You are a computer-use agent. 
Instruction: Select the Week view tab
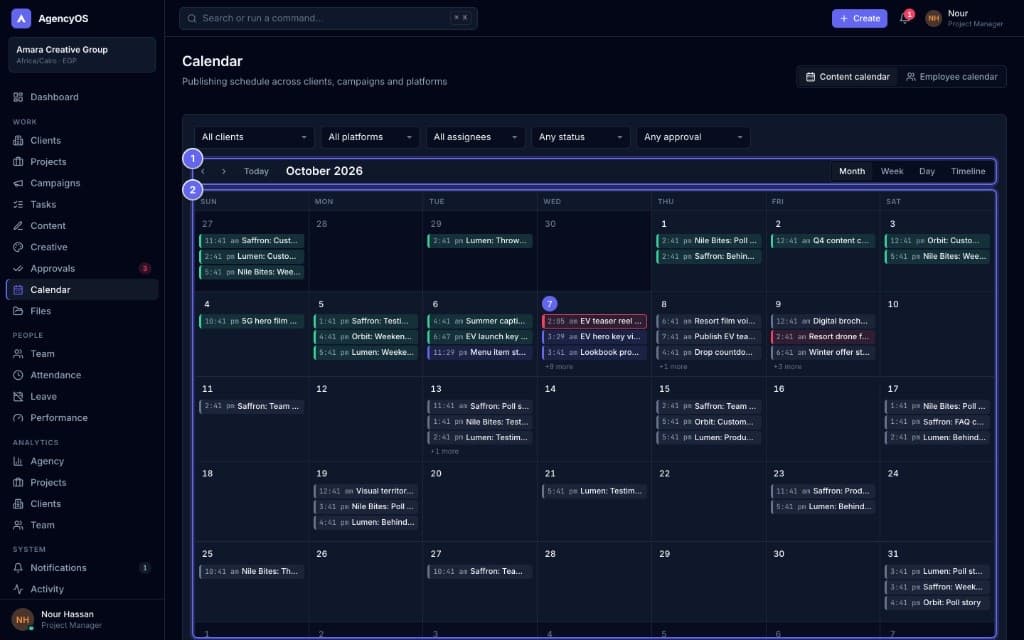[891, 171]
